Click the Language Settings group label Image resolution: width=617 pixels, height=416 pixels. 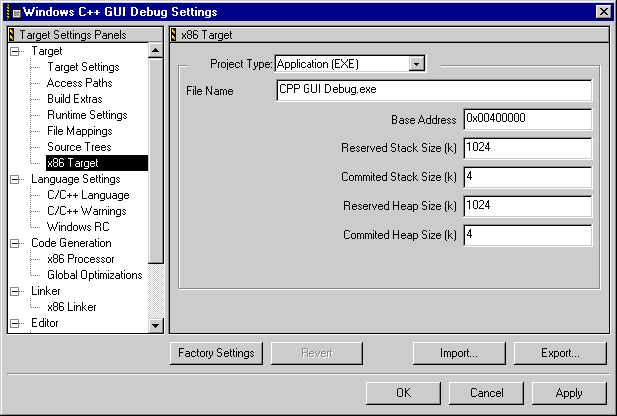point(76,179)
